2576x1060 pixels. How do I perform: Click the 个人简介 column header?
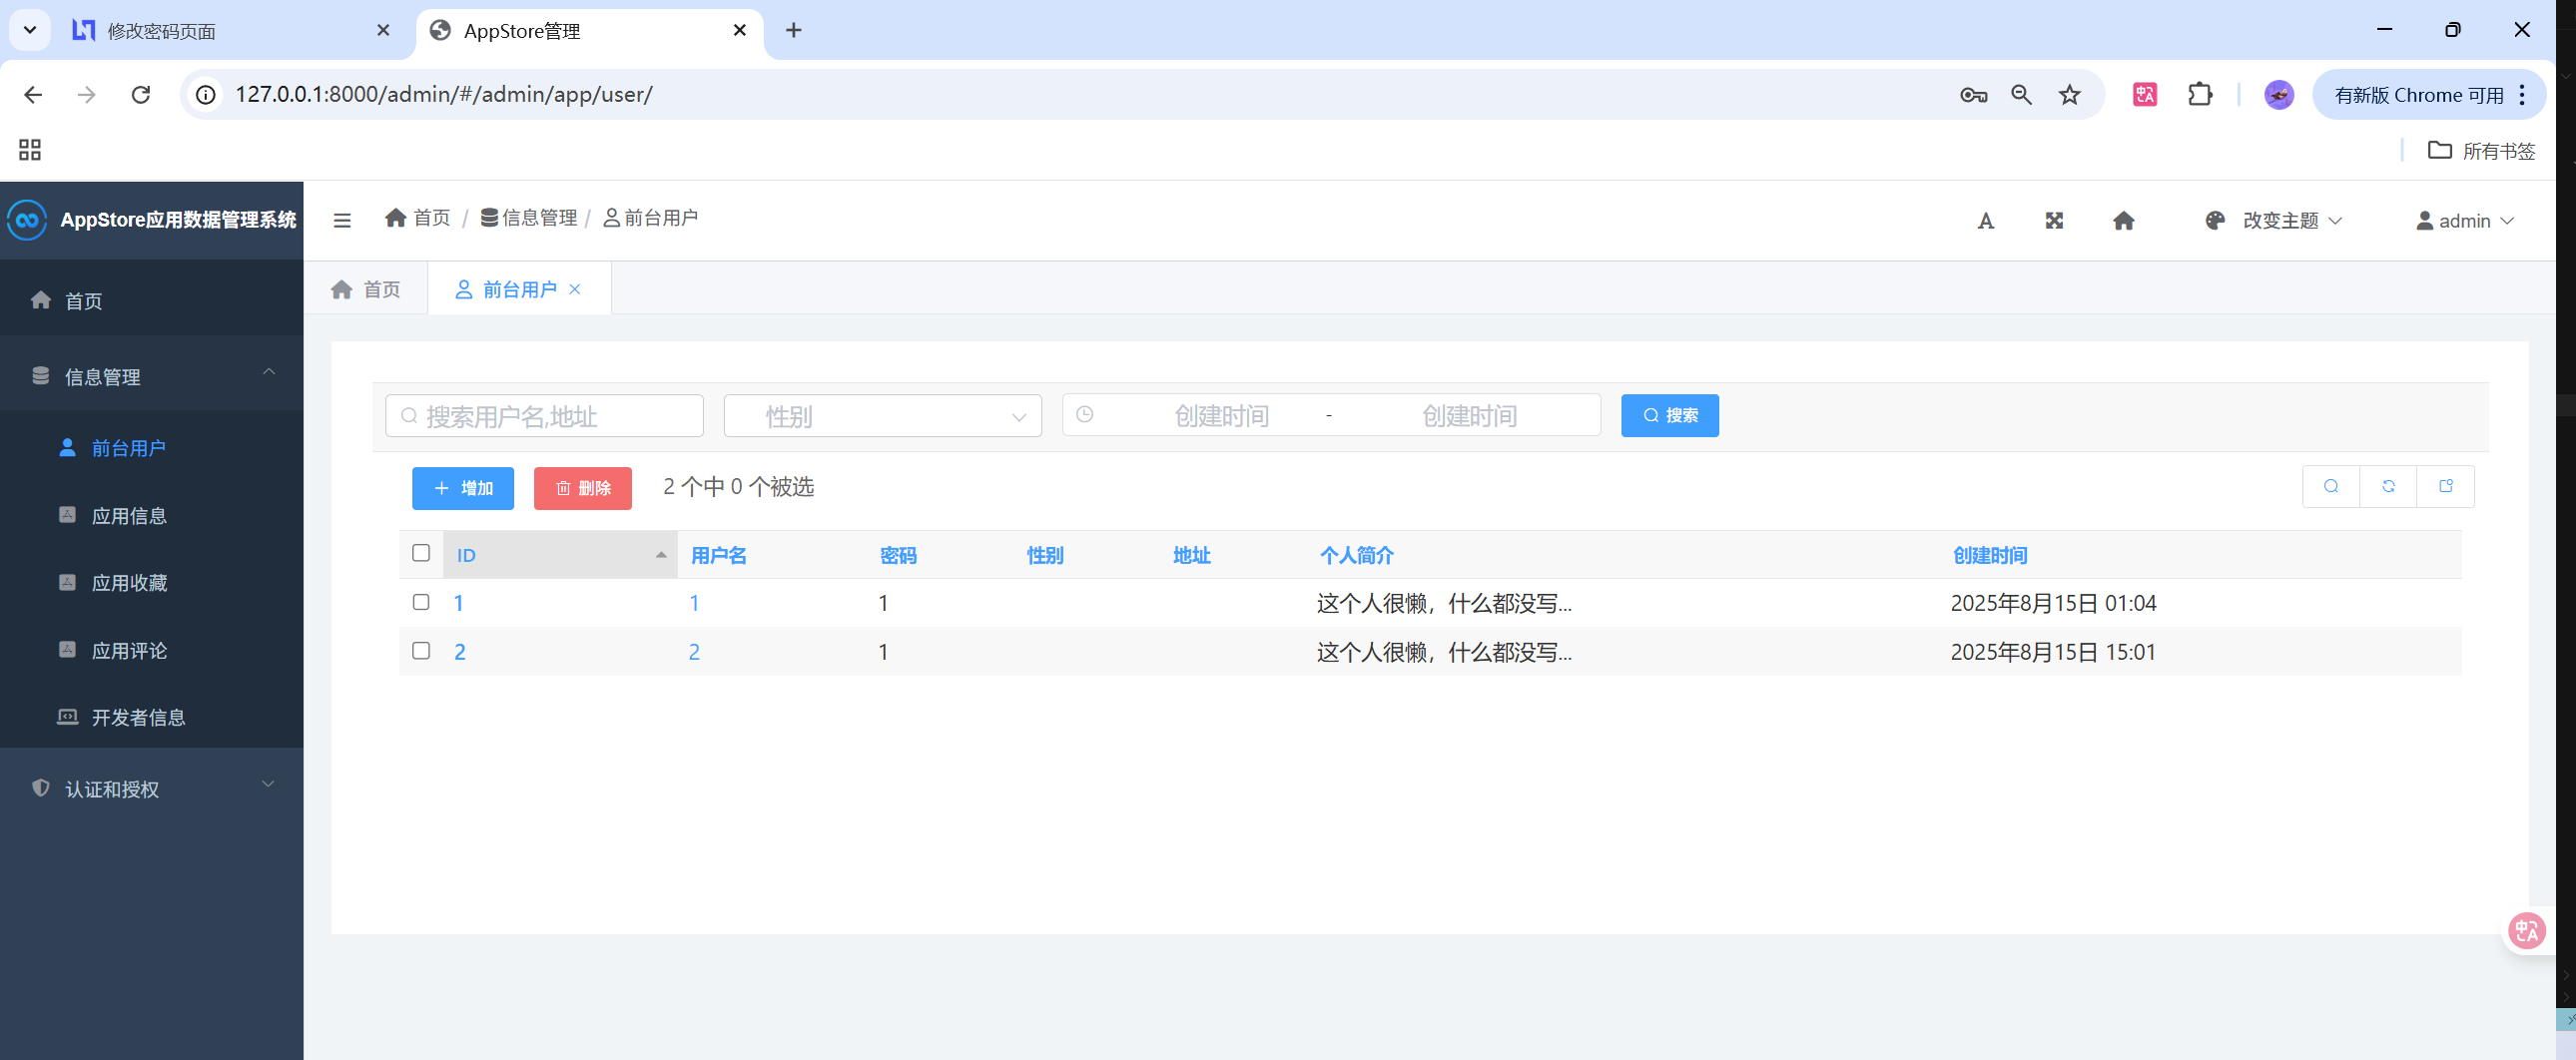tap(1357, 555)
